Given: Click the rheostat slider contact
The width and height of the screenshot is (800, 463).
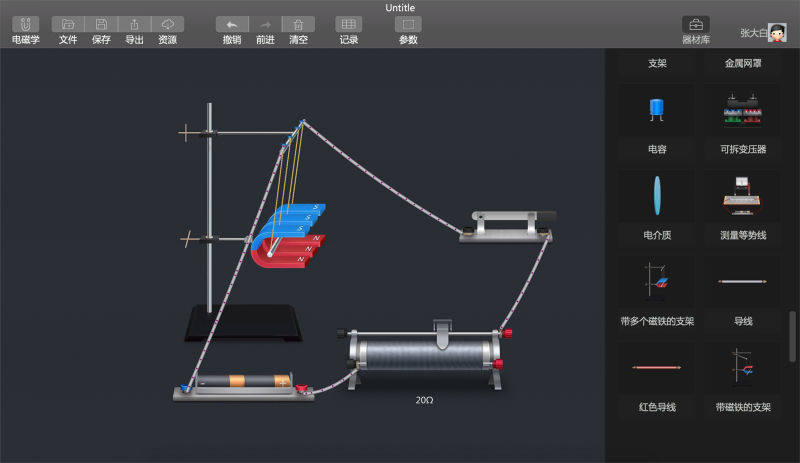Looking at the screenshot, I should tap(442, 328).
